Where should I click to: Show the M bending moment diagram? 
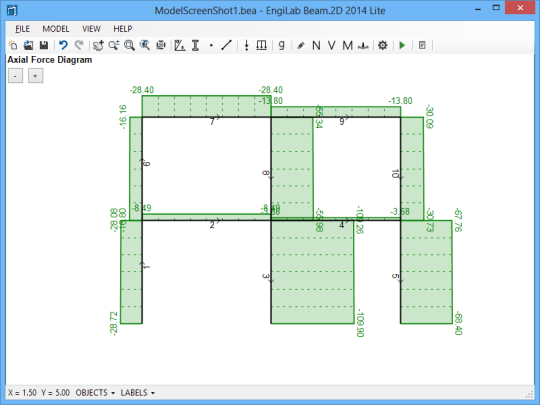(x=347, y=45)
